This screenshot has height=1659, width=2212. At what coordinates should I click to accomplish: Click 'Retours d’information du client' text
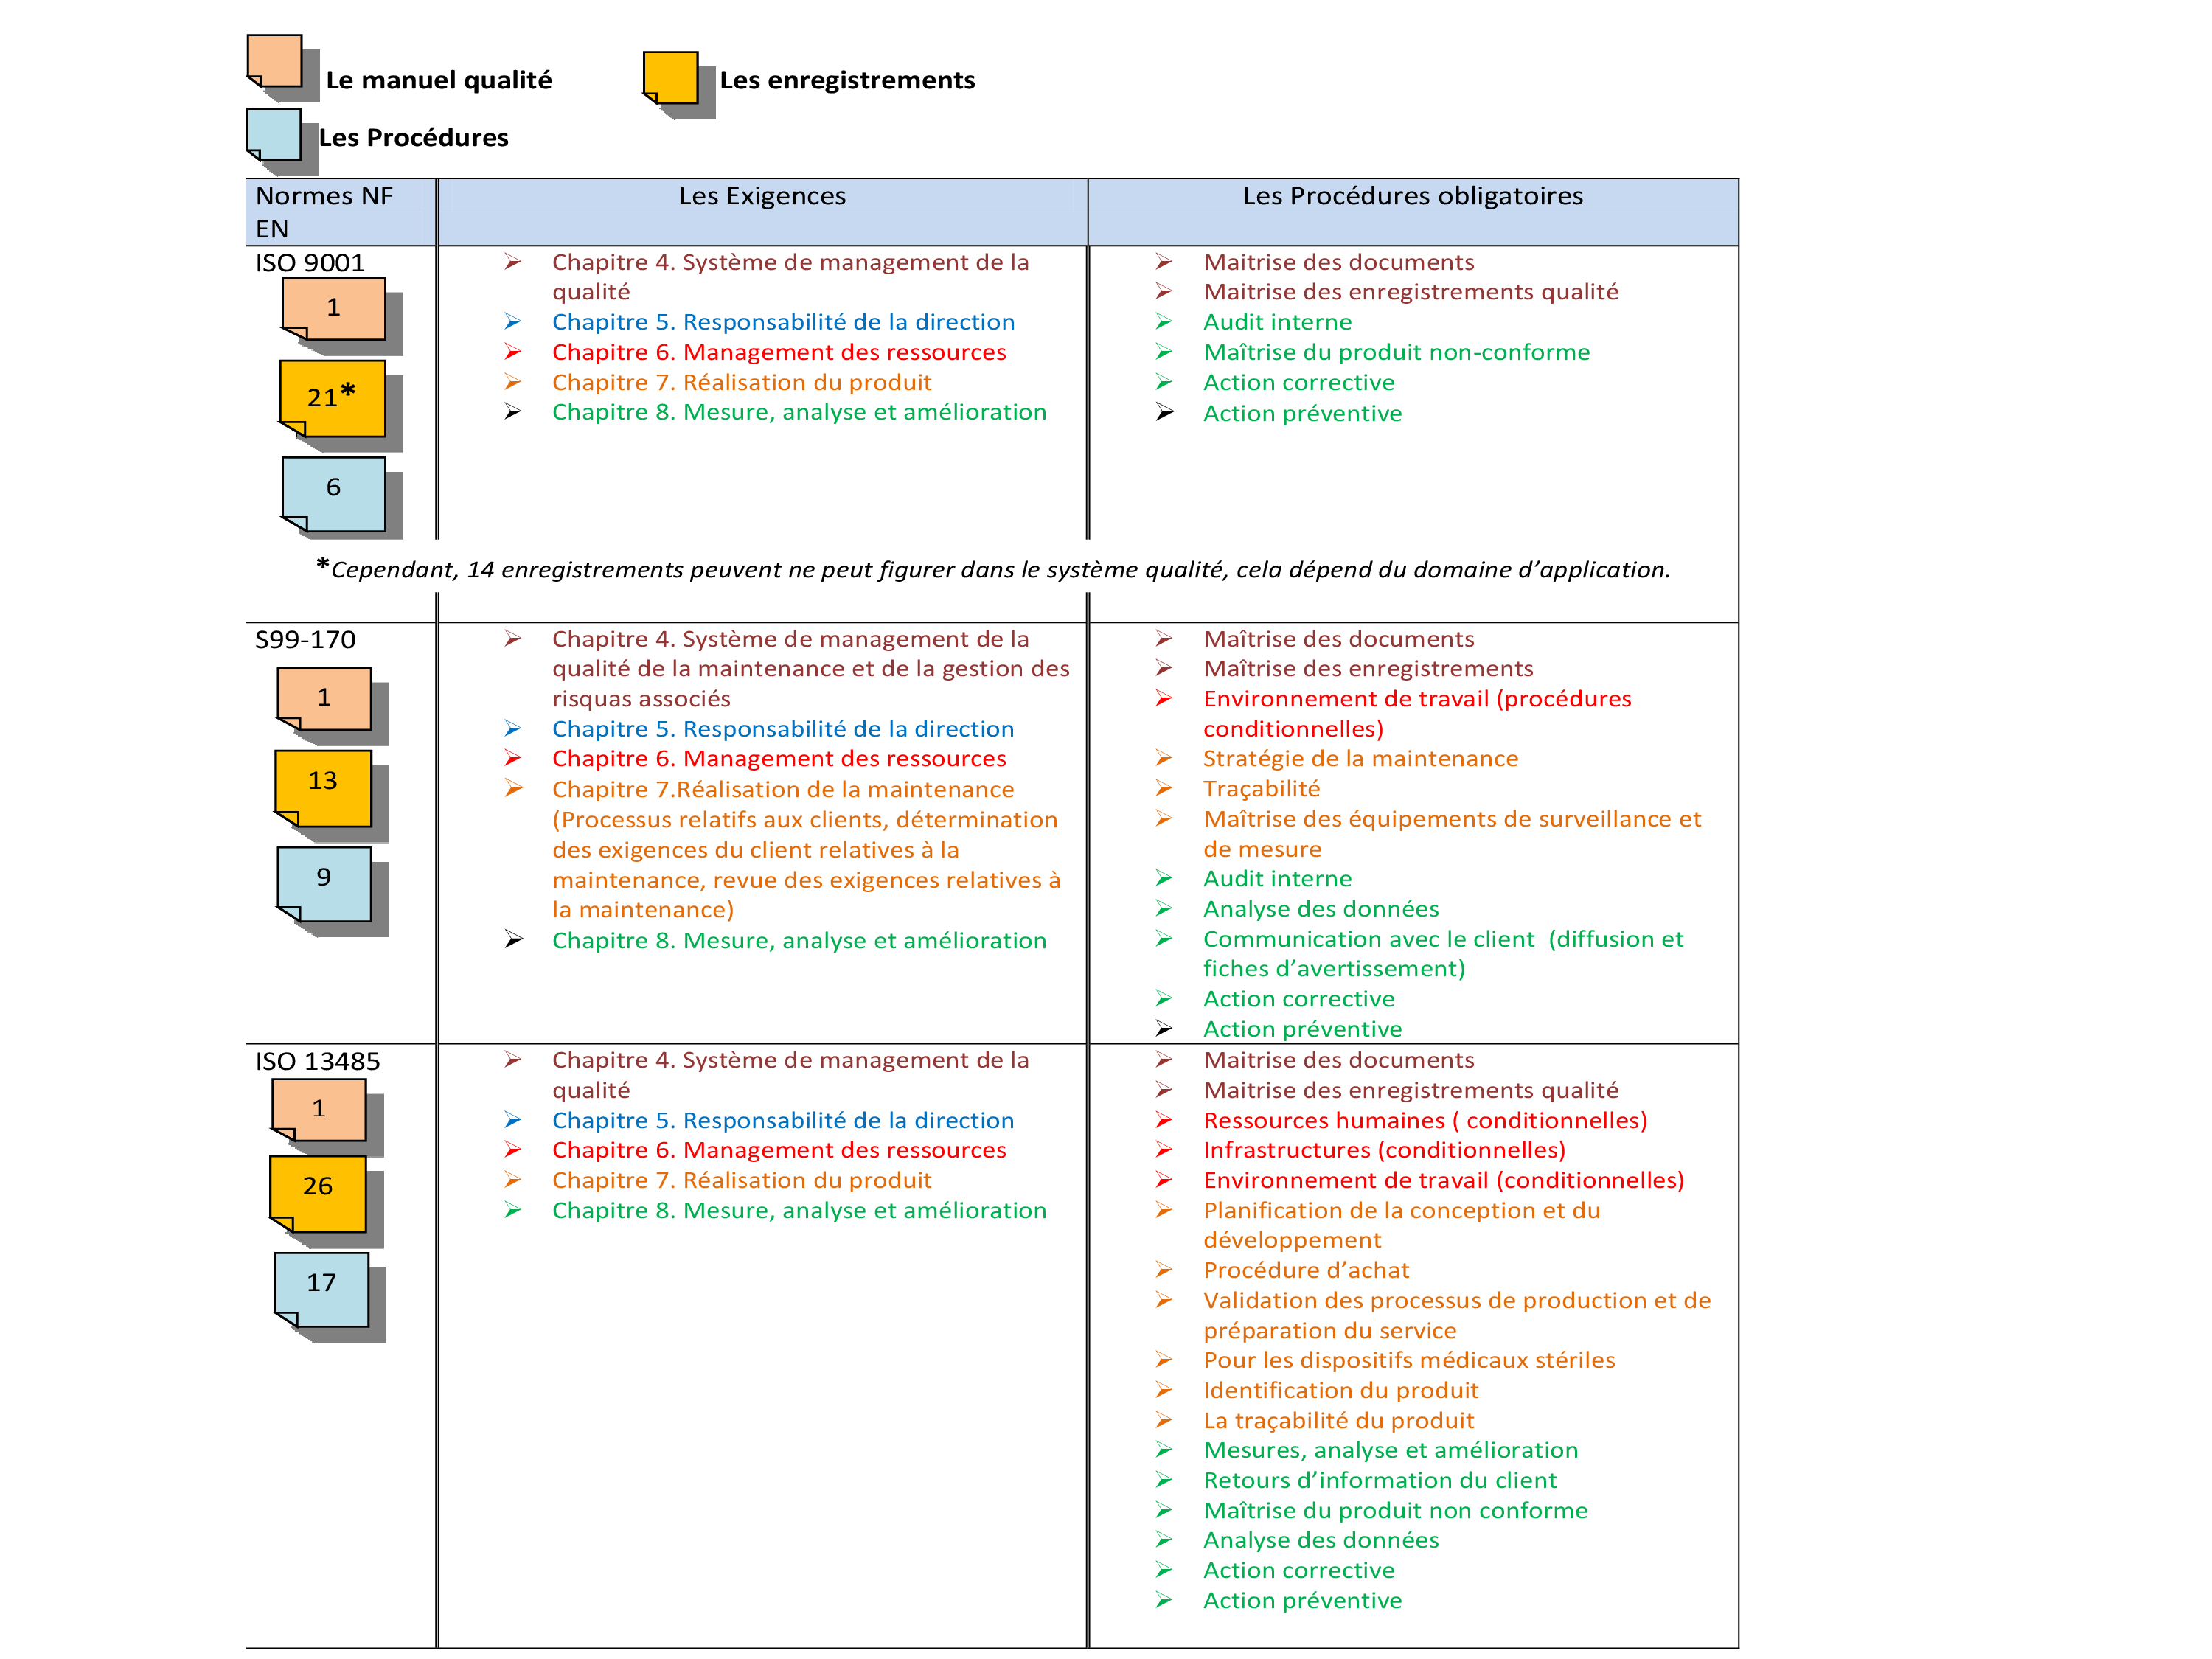tap(1379, 1481)
